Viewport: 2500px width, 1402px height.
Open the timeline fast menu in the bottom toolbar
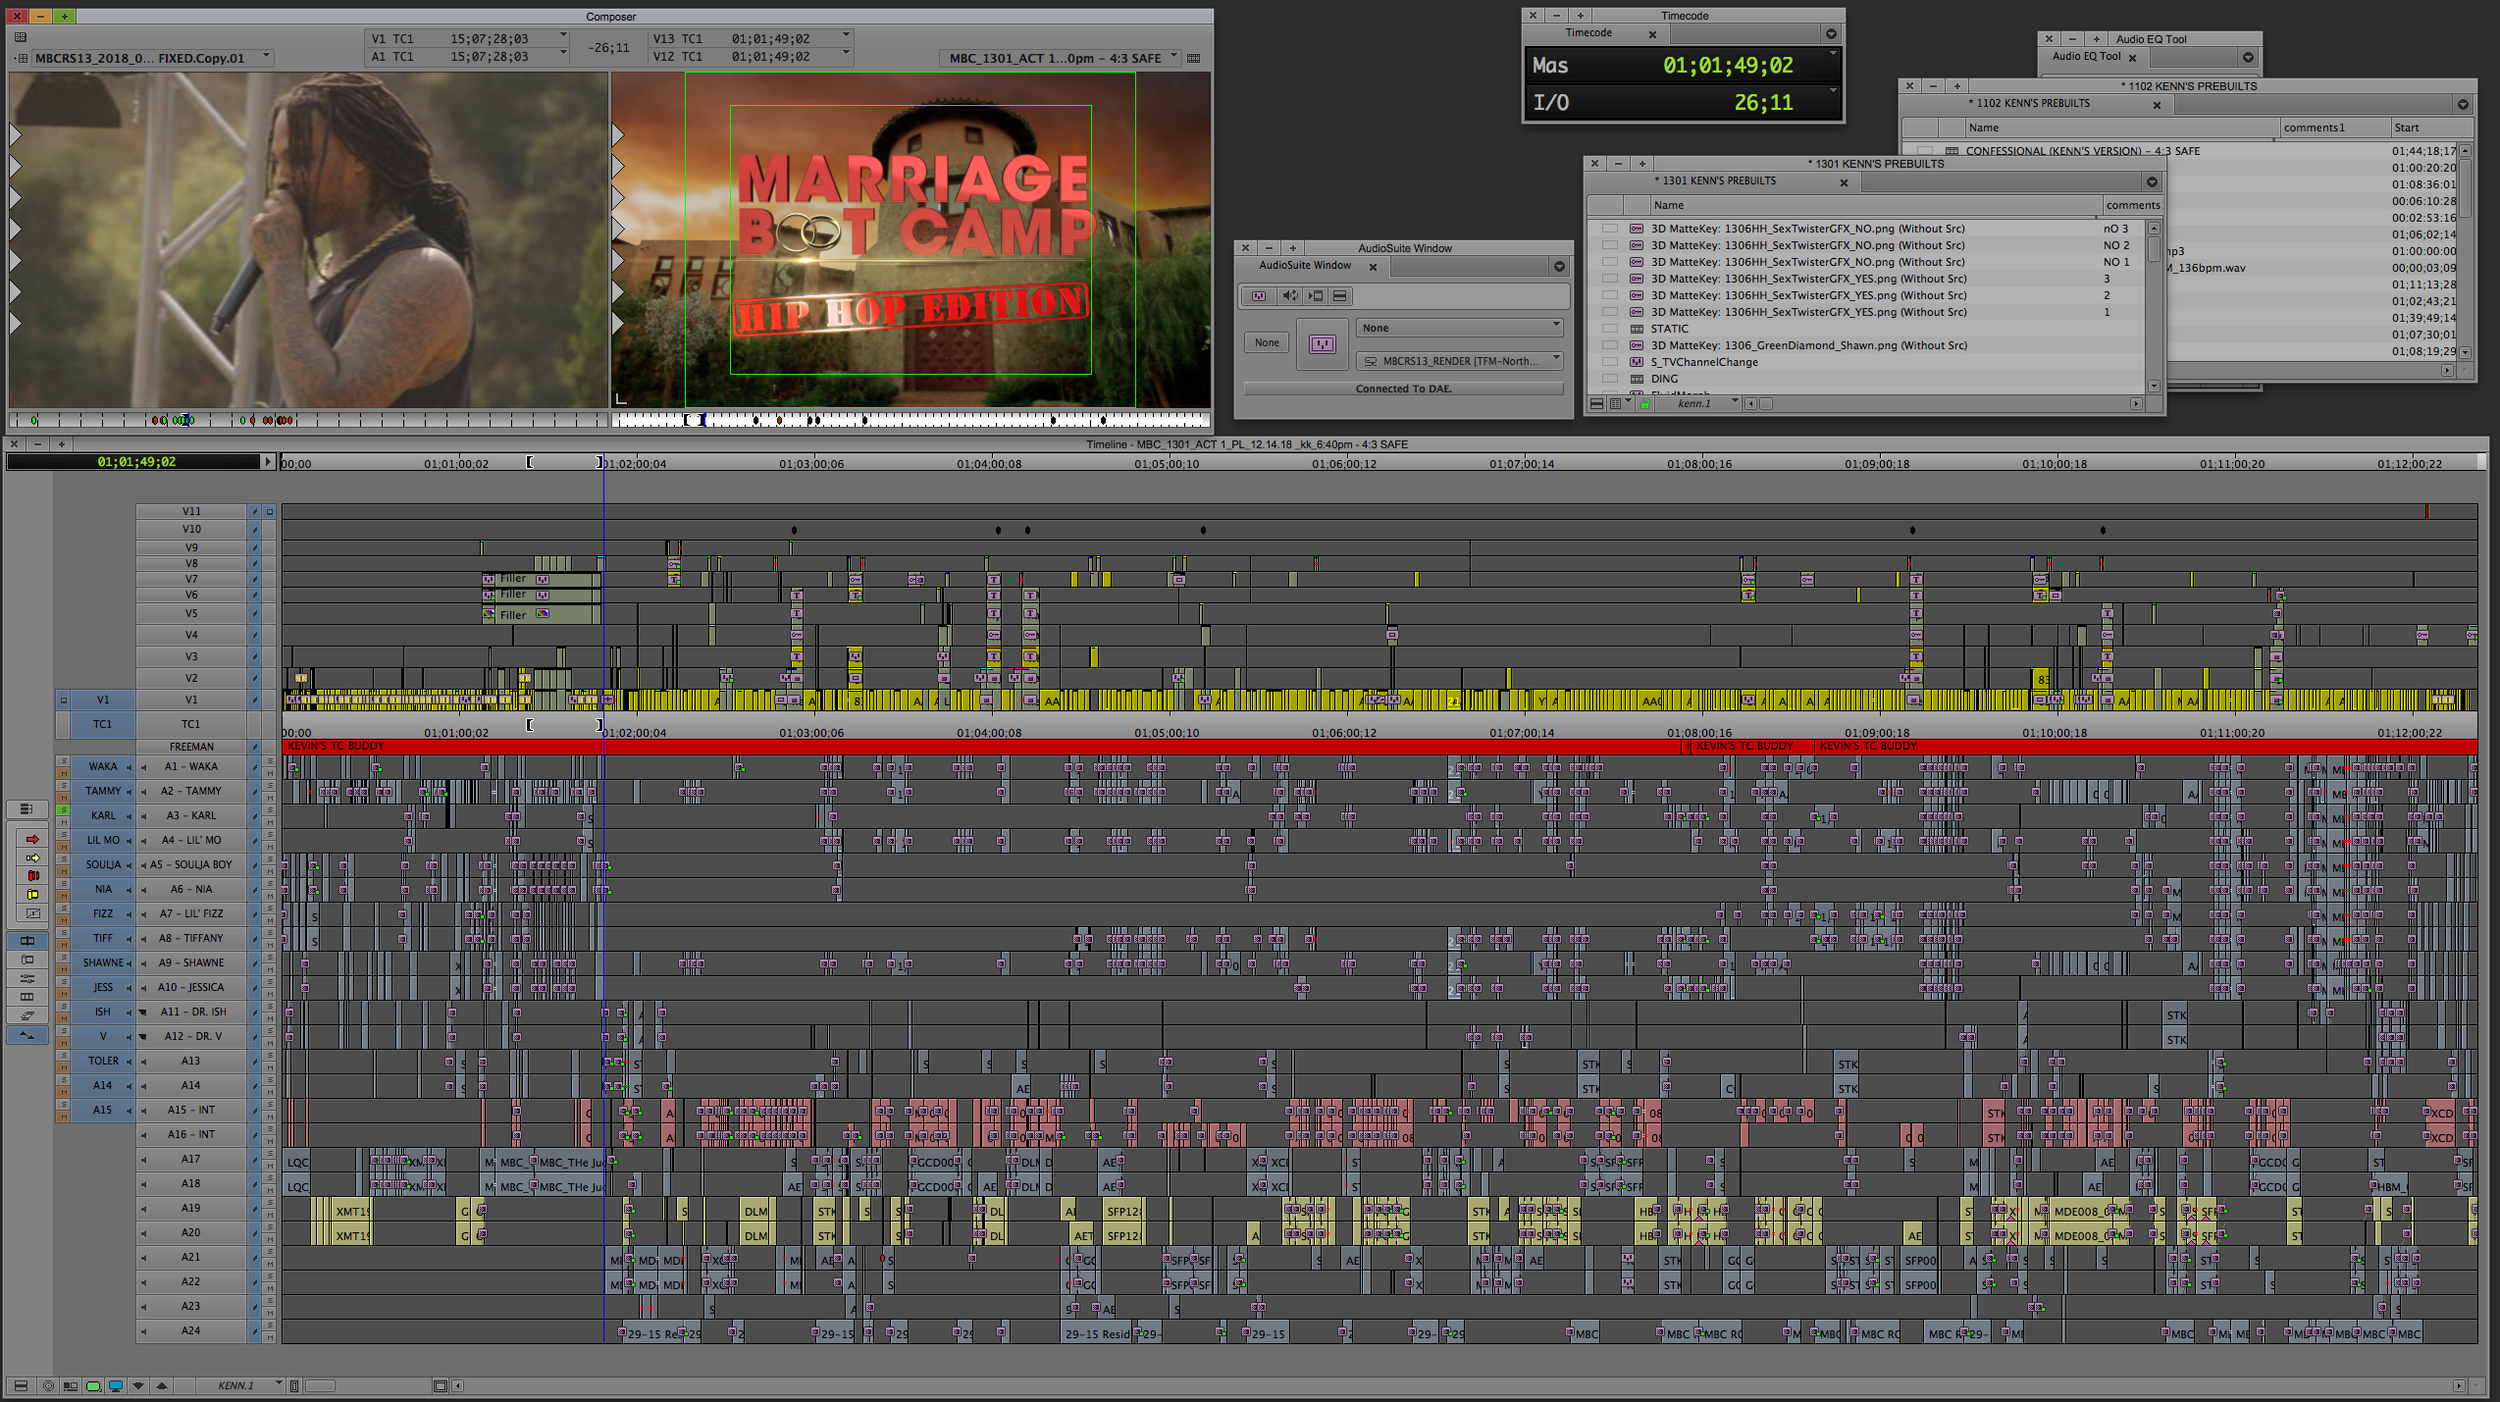pos(20,1386)
